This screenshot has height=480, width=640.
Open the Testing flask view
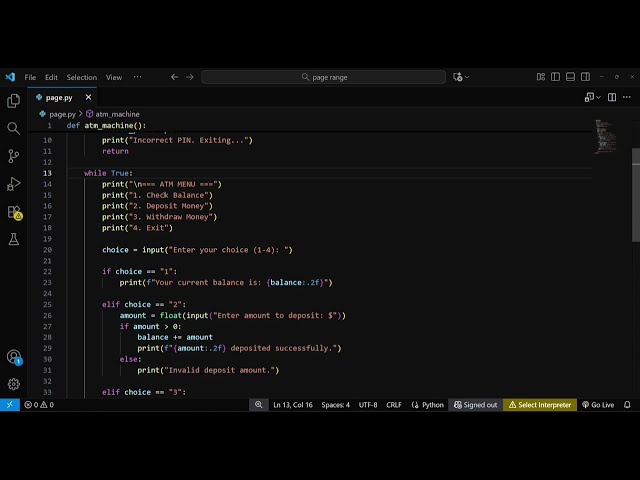13,239
